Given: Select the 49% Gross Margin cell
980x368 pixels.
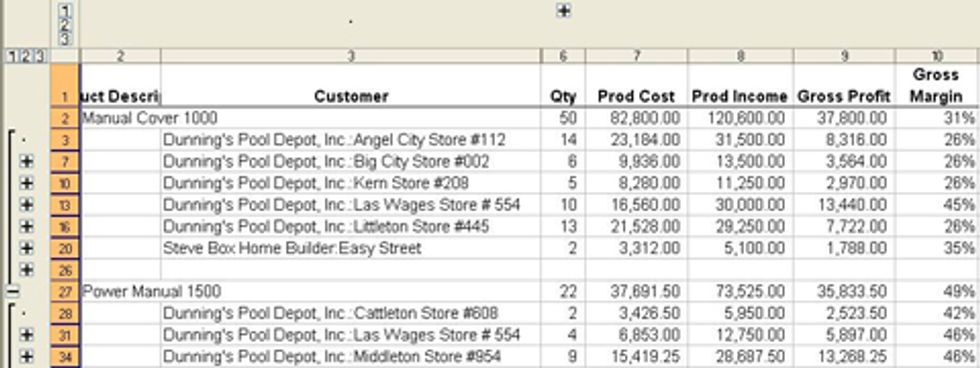Looking at the screenshot, I should click(937, 291).
